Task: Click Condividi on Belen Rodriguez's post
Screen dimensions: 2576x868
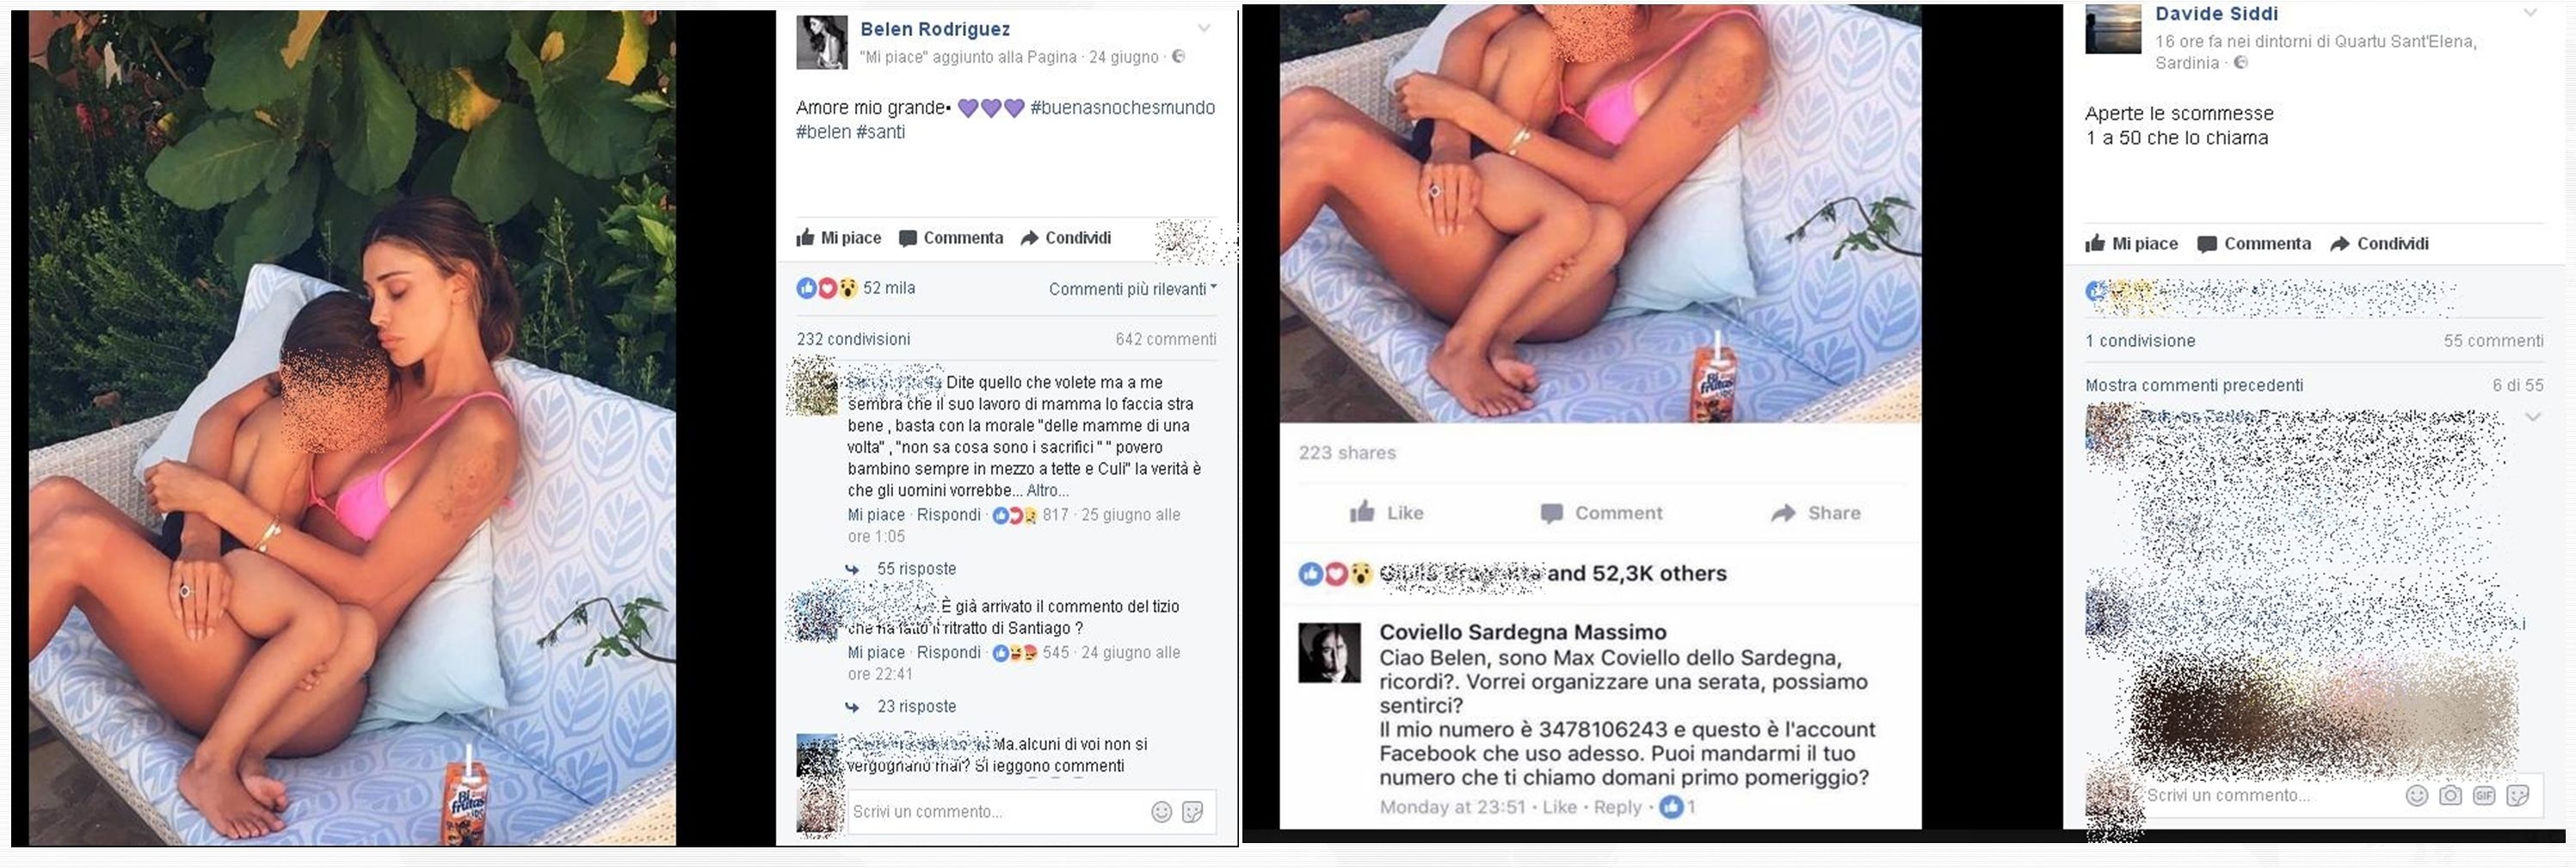Action: click(x=1065, y=238)
